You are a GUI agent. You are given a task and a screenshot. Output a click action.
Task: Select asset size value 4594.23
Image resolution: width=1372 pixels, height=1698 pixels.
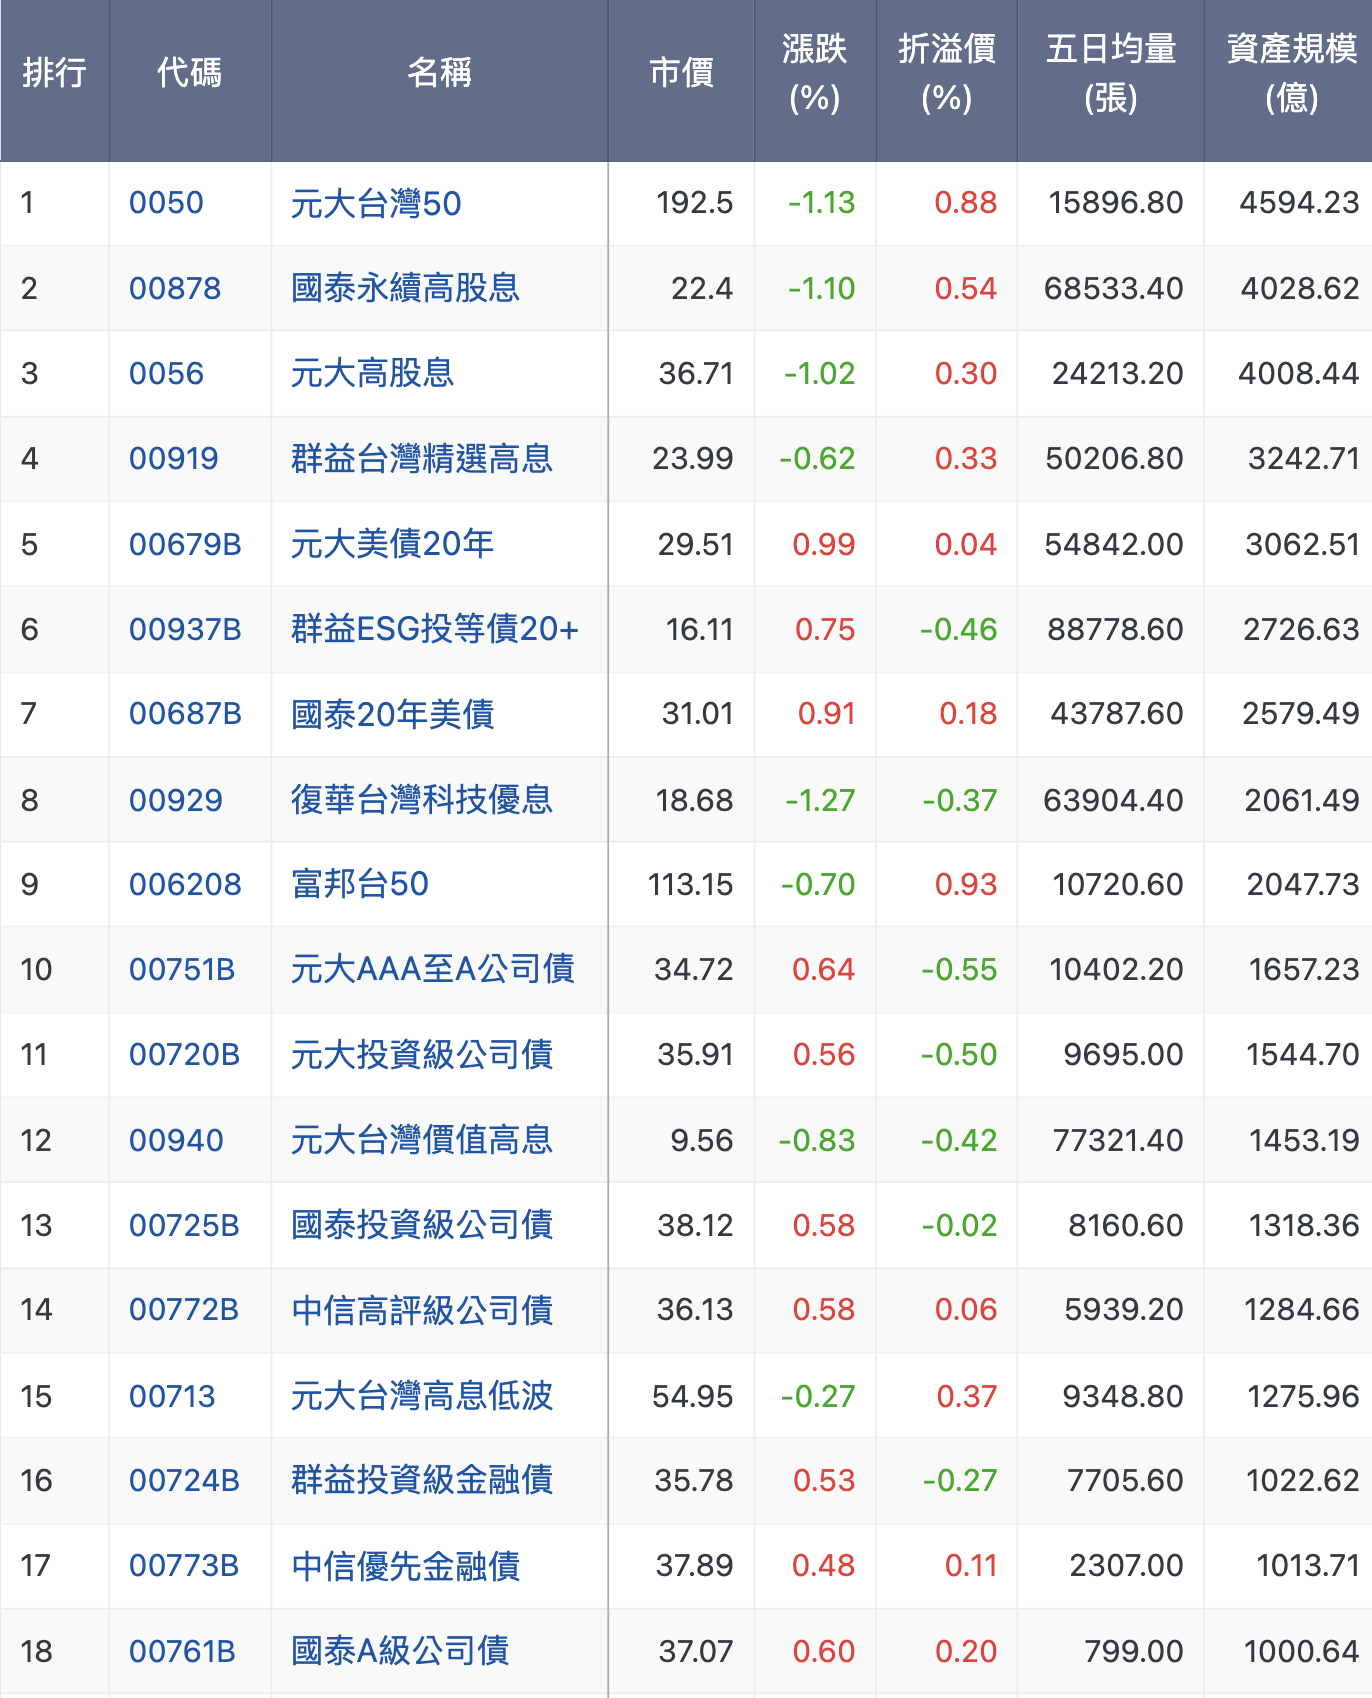[x=1299, y=203]
